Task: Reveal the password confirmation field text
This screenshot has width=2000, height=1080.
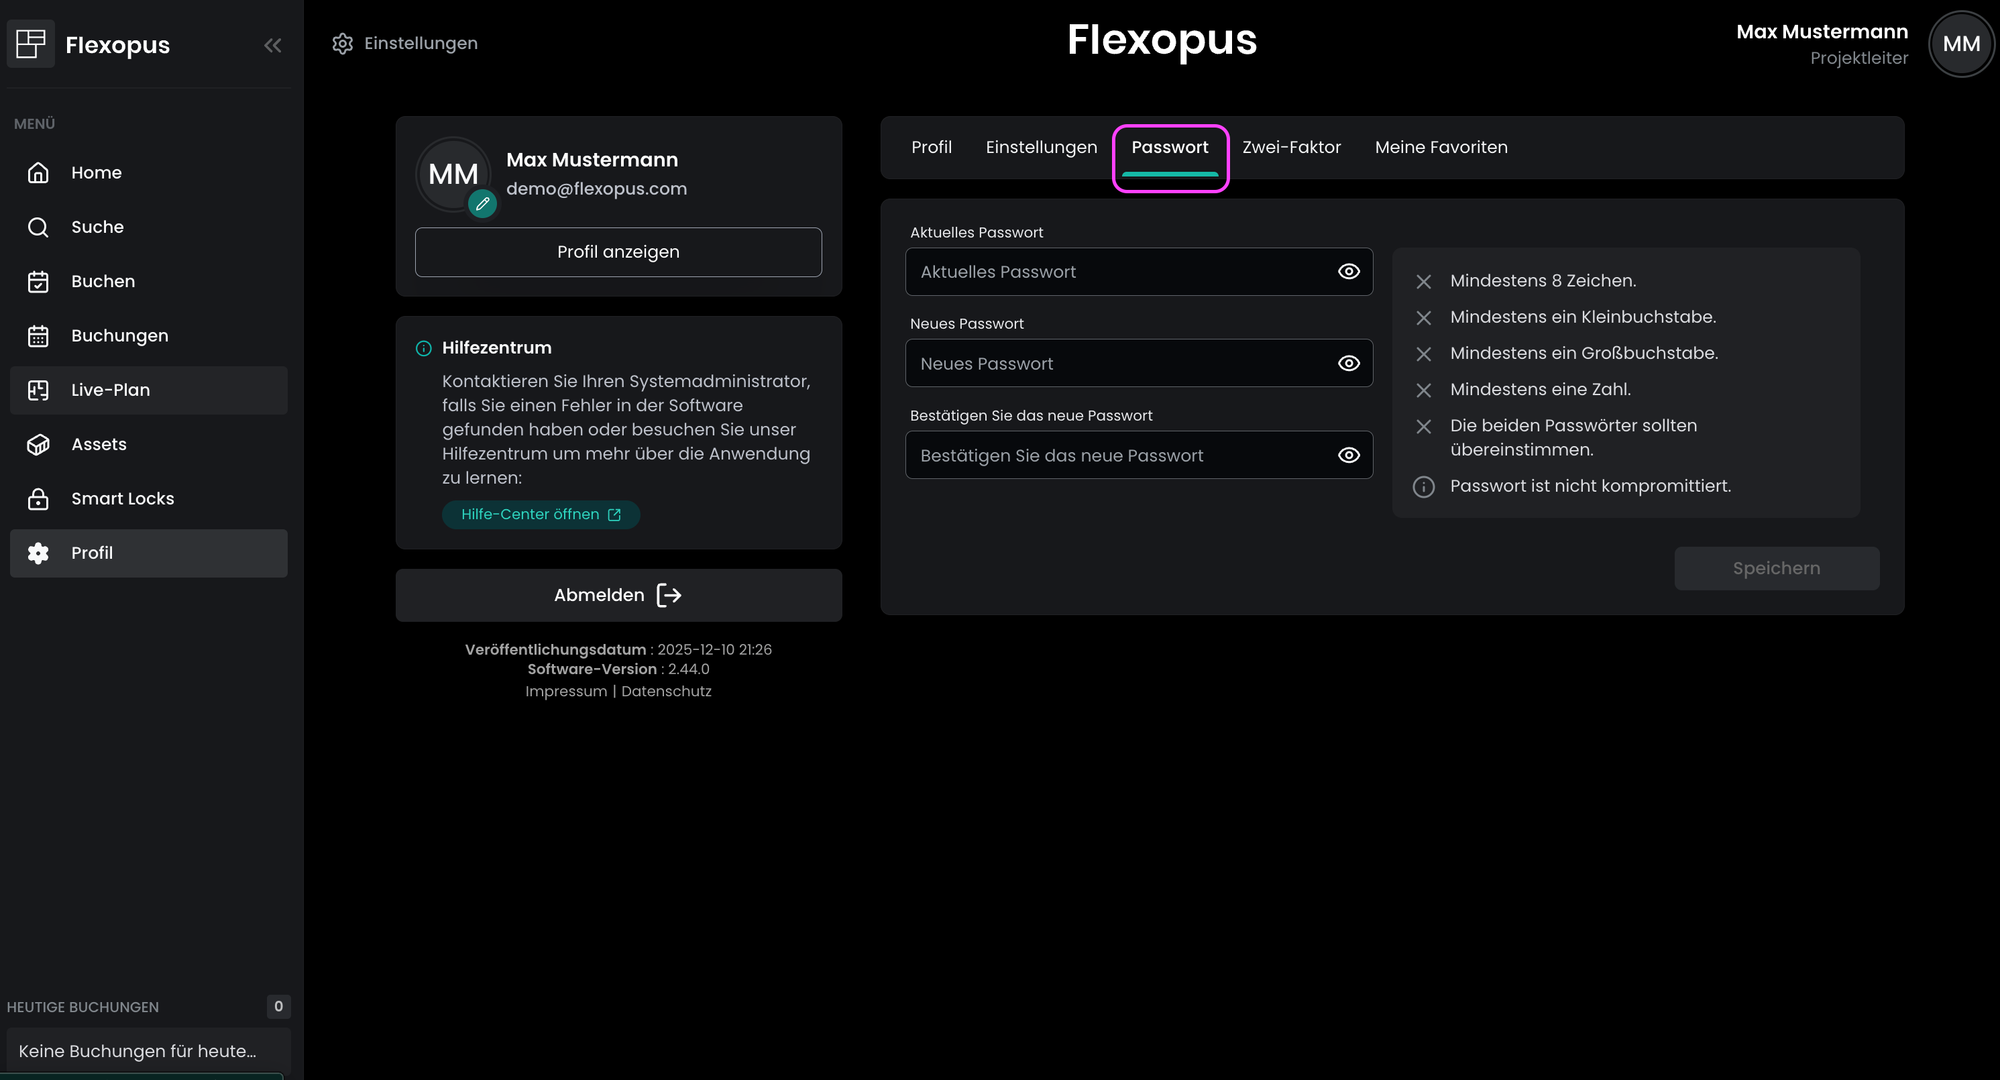Action: pyautogui.click(x=1348, y=456)
